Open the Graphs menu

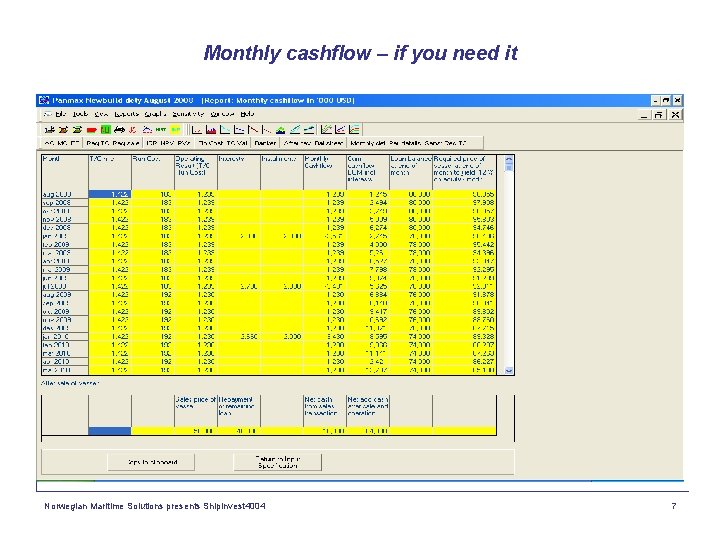click(155, 114)
